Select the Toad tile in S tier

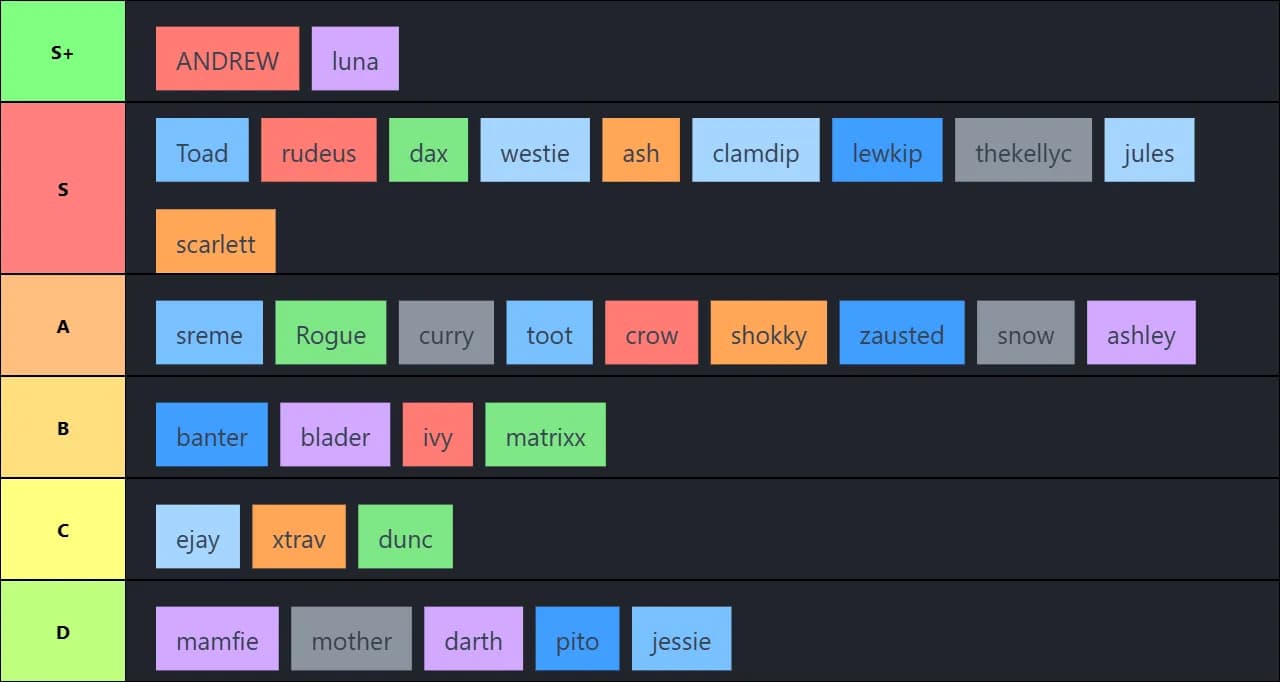202,151
